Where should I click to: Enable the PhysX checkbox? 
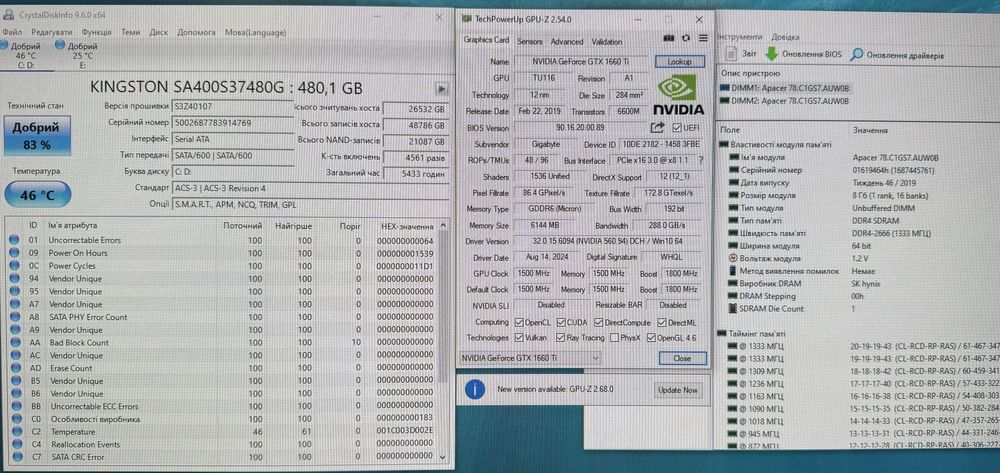[614, 338]
